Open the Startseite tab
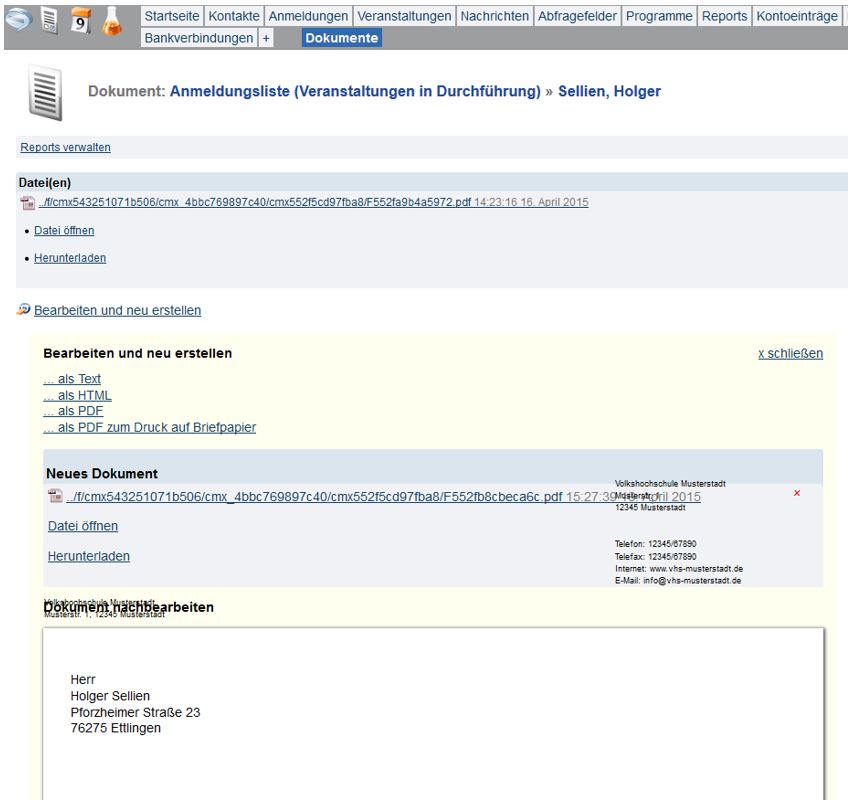The width and height of the screenshot is (852, 800). coord(173,16)
